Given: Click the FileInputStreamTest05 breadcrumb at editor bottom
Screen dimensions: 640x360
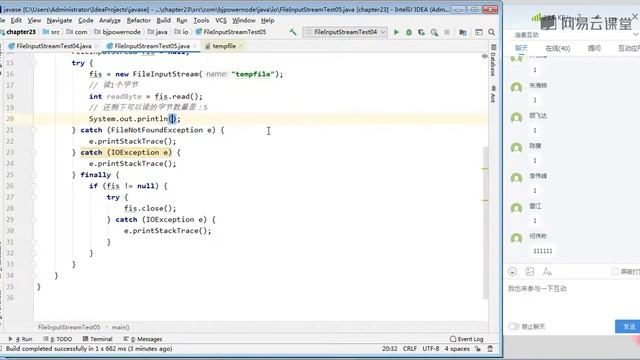Looking at the screenshot, I should tap(69, 327).
